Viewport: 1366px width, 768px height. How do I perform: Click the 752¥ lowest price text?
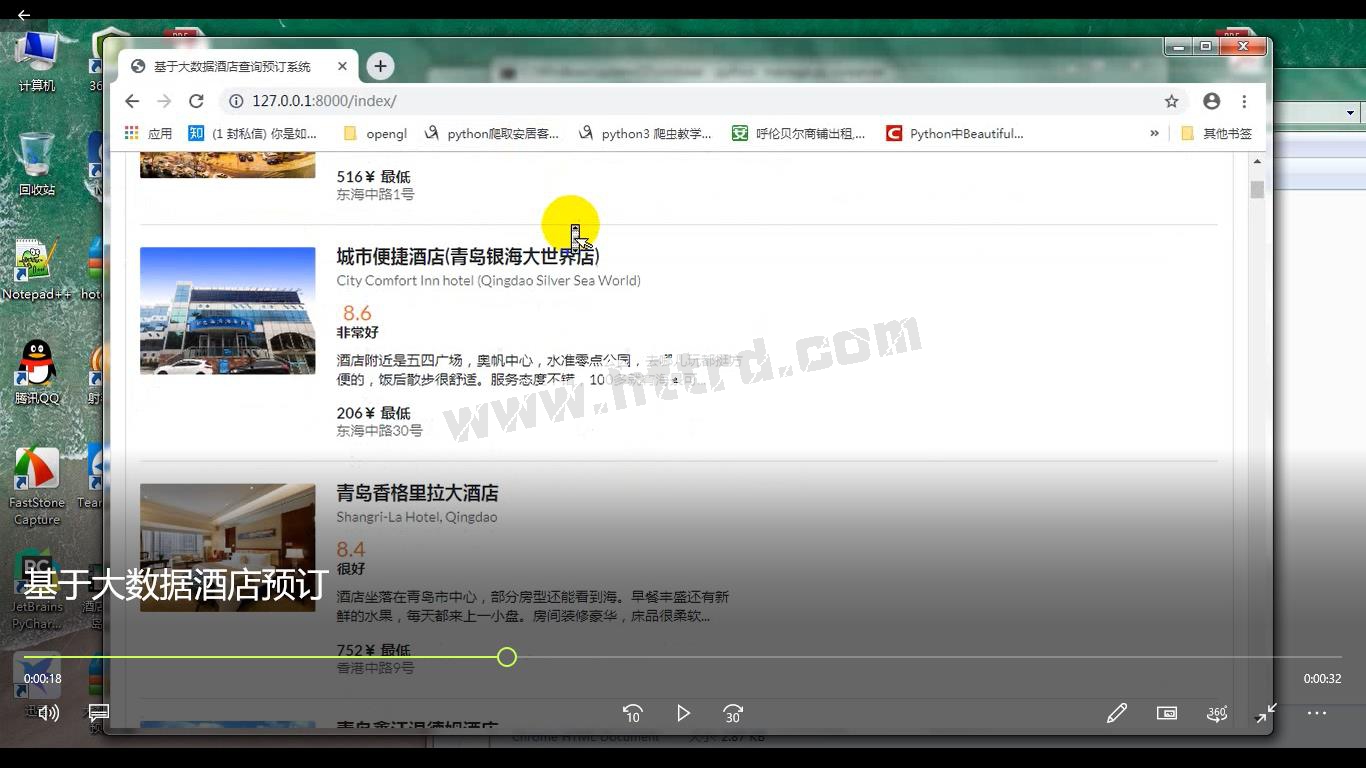pos(374,650)
